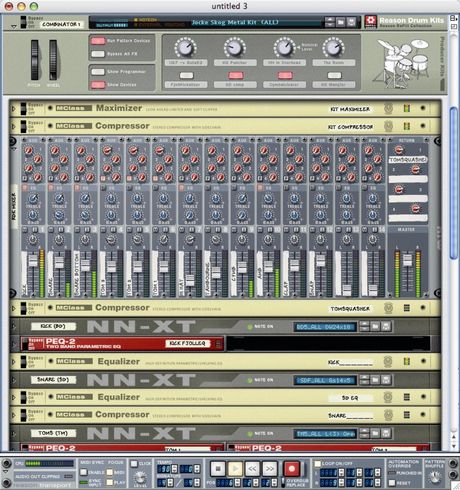Expand the SD EQ Equalizer device
This screenshot has width=460, height=490.
pyautogui.click(x=13, y=397)
